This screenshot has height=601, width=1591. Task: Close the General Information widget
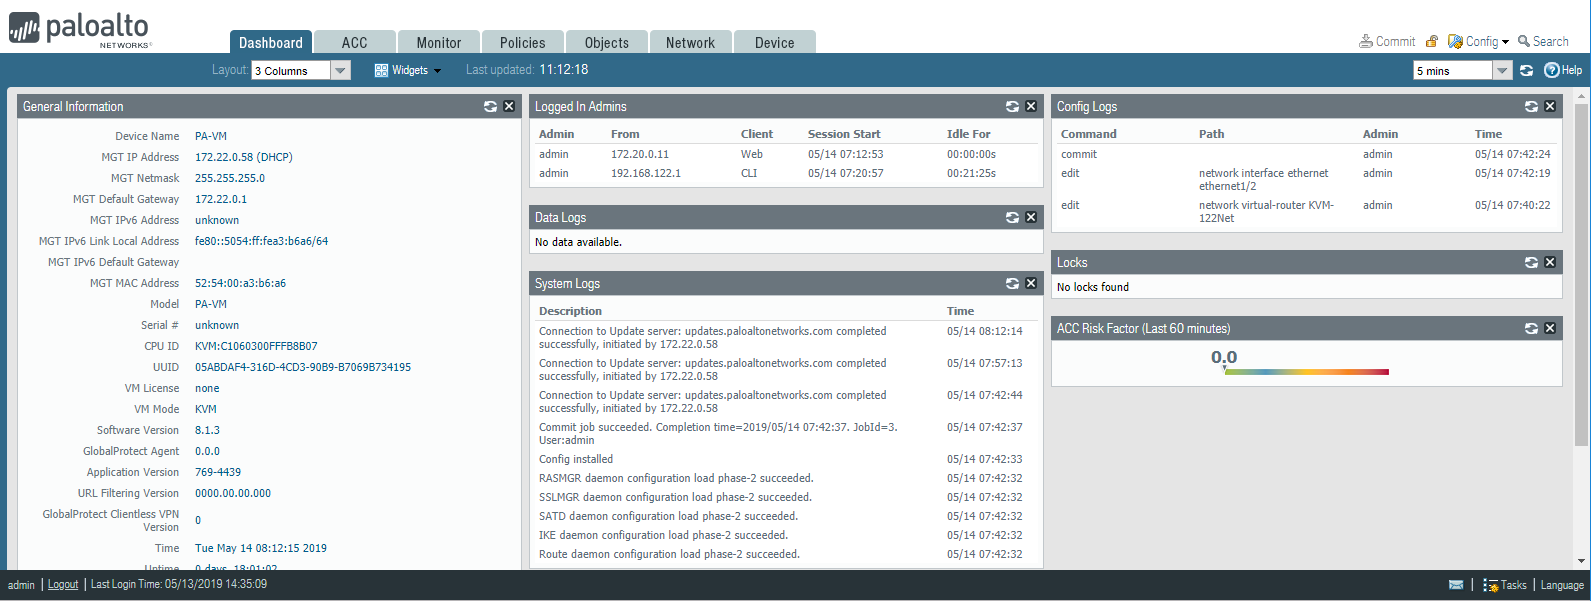click(509, 106)
